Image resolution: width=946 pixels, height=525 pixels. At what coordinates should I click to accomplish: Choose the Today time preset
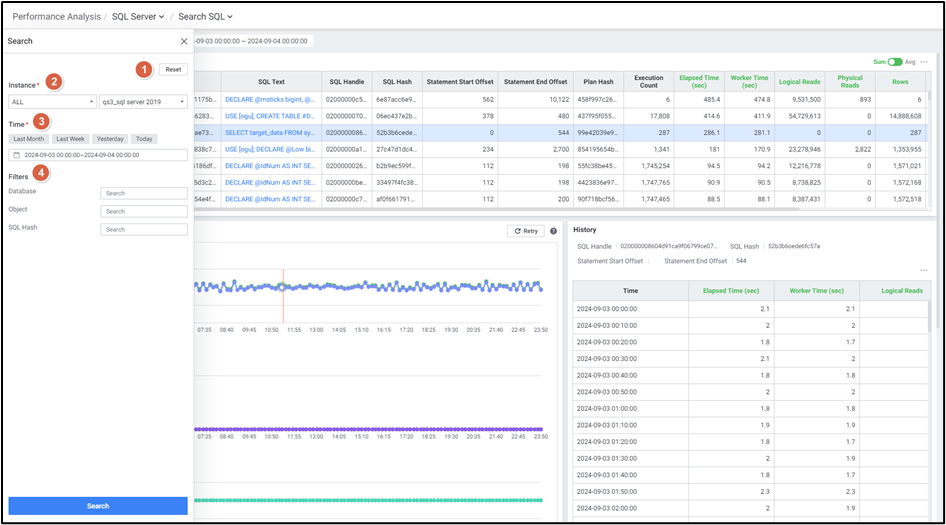tap(144, 139)
